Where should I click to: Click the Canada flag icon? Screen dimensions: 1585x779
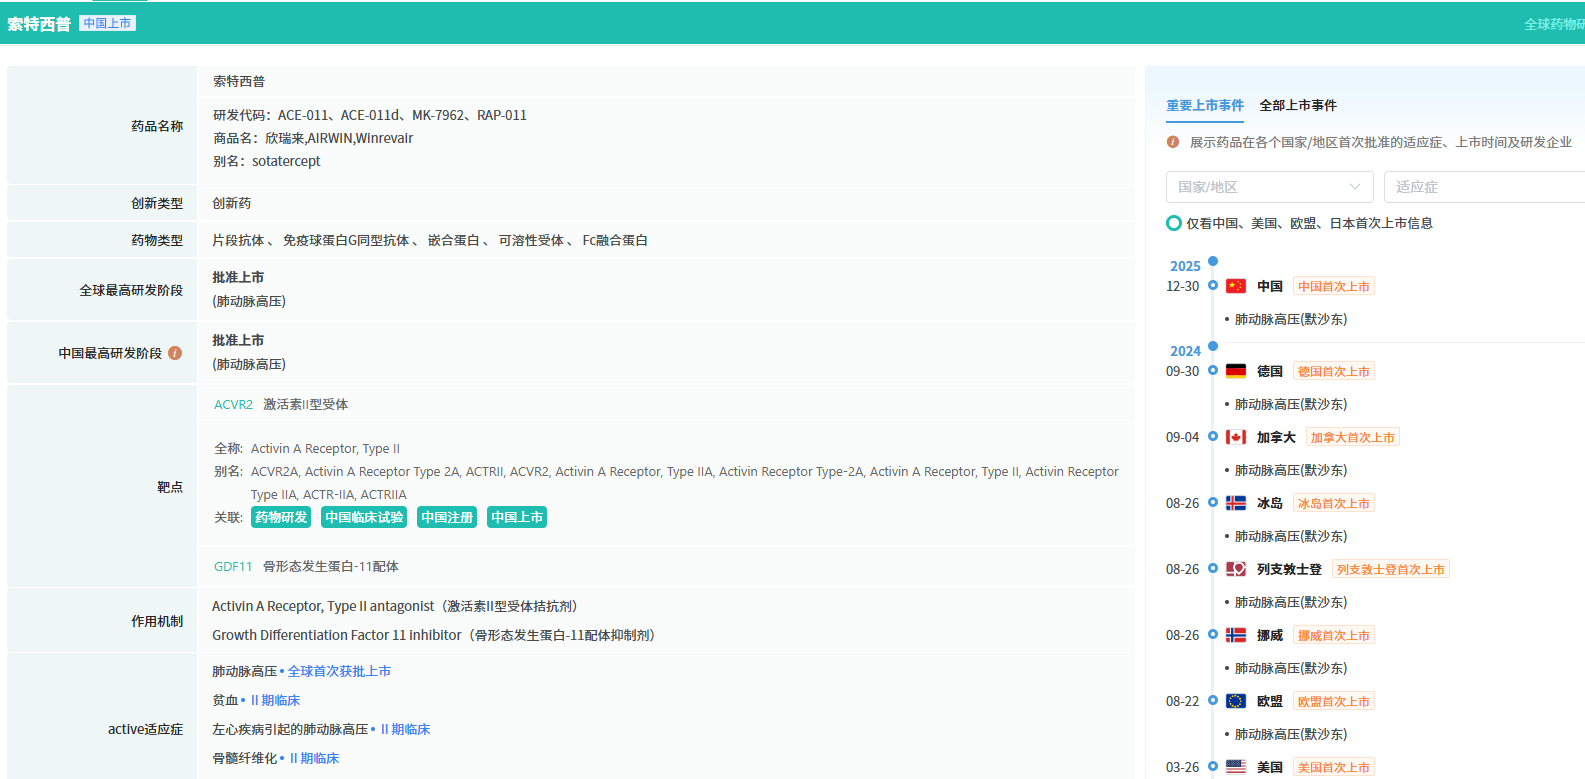click(1236, 437)
